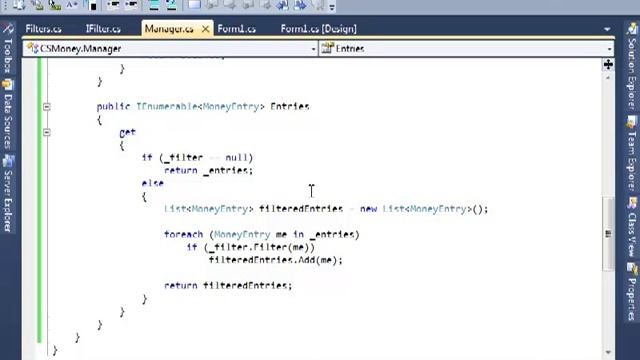Image resolution: width=640 pixels, height=360 pixels.
Task: Uncomment the selected lines icon
Action: (x=171, y=5)
